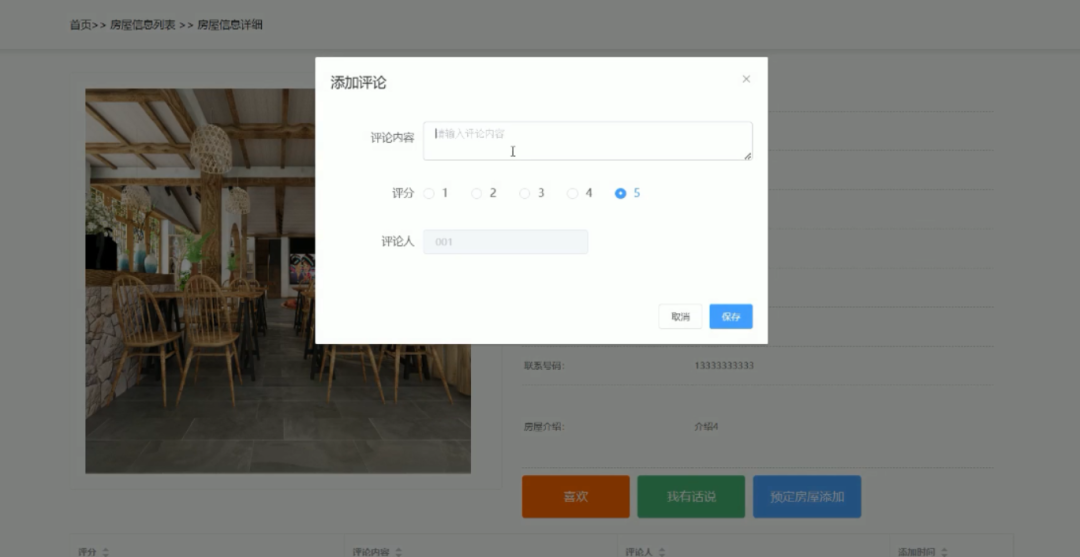Click the 评论人 field showing 001
The width and height of the screenshot is (1080, 557).
pyautogui.click(x=506, y=242)
